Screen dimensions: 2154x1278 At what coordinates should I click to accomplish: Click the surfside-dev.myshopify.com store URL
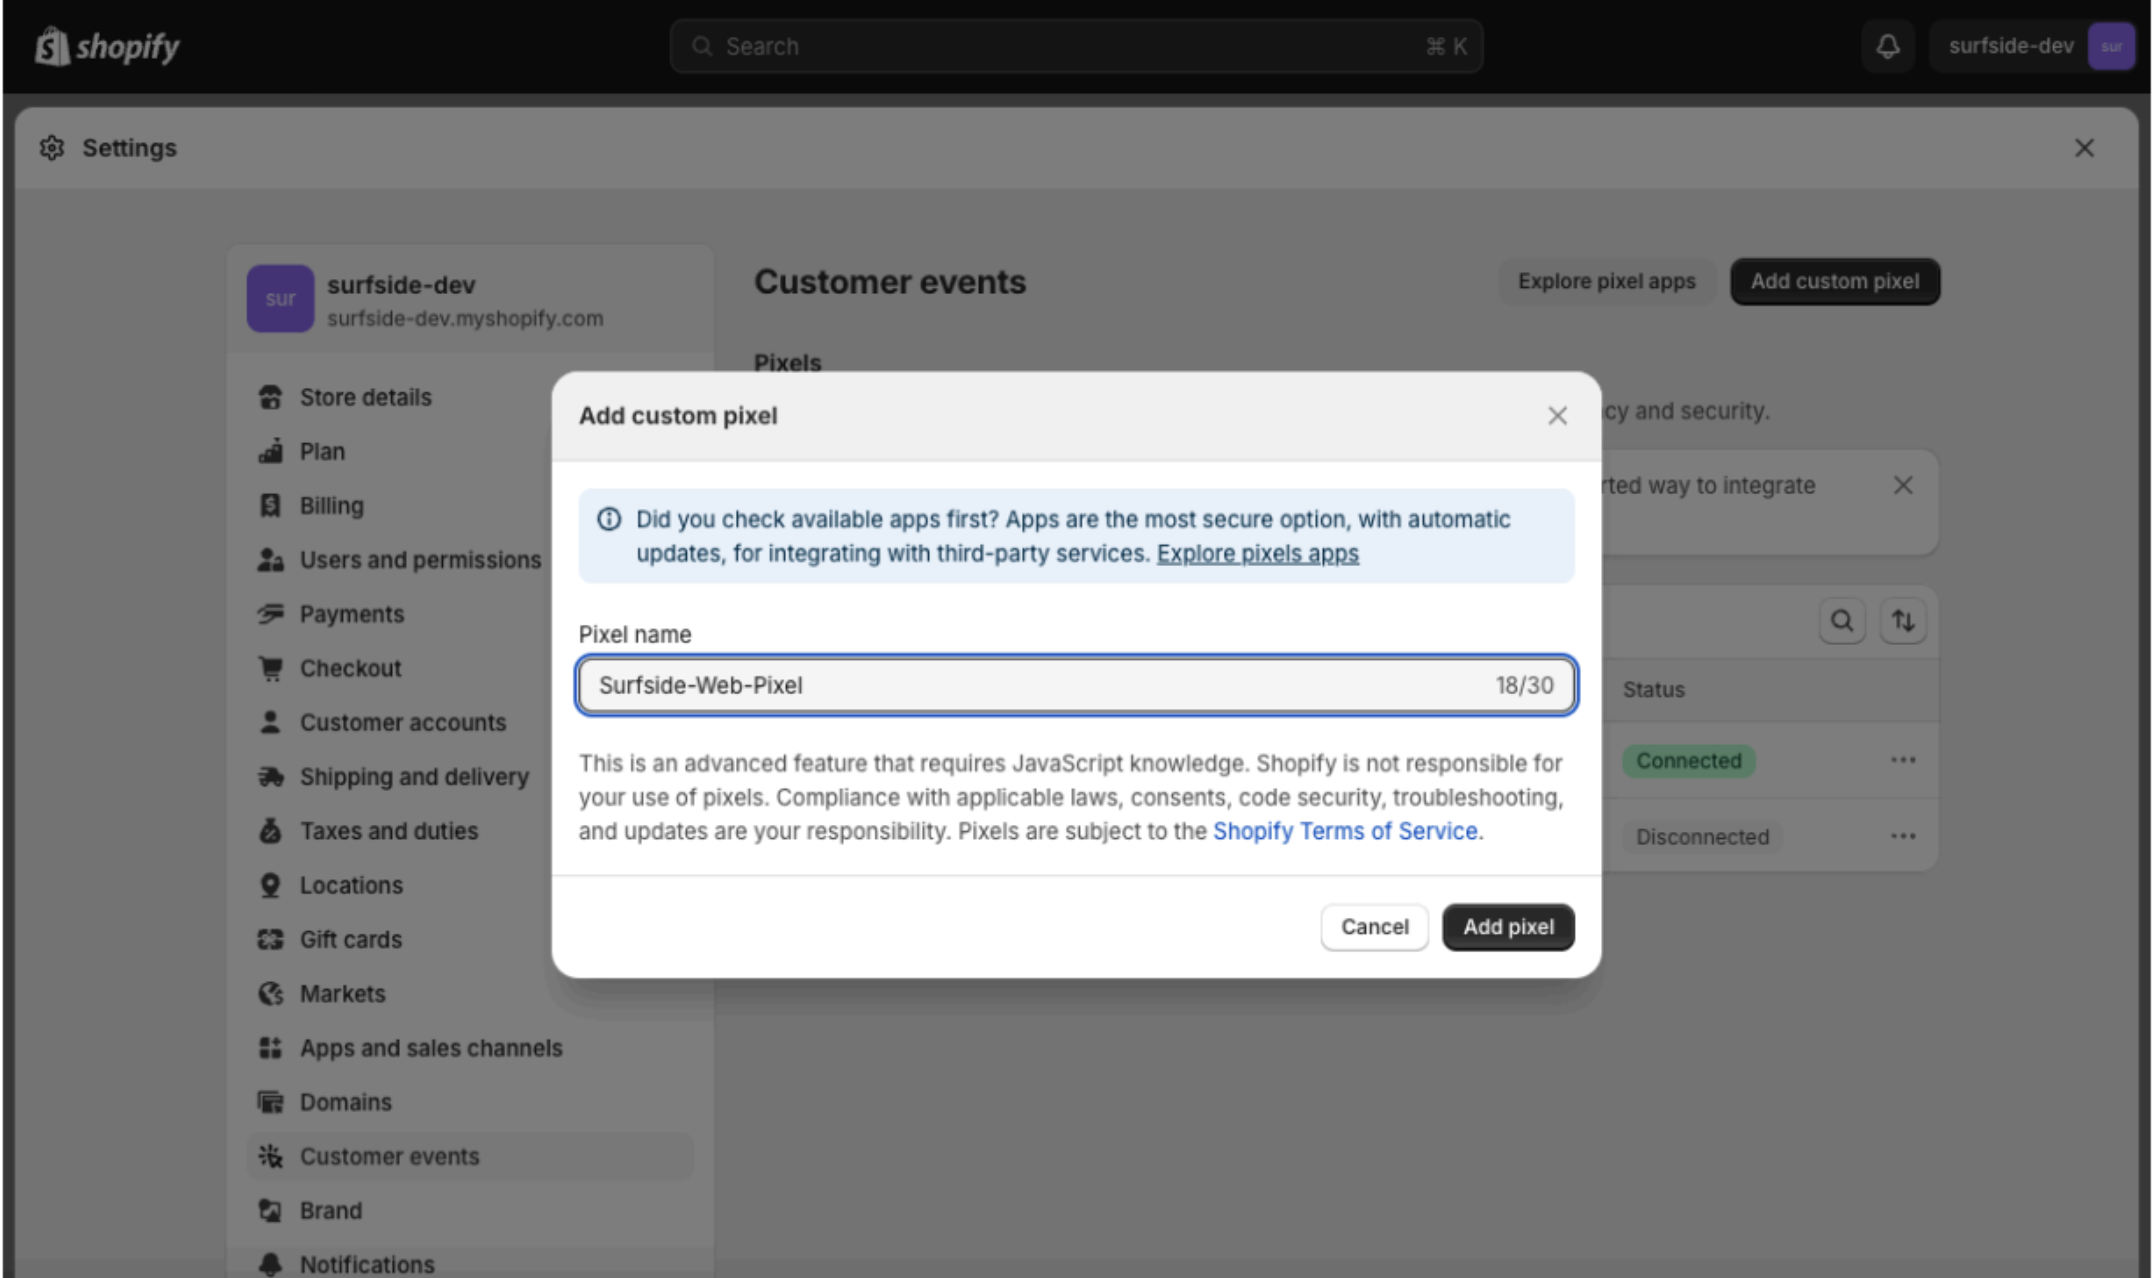click(x=465, y=318)
